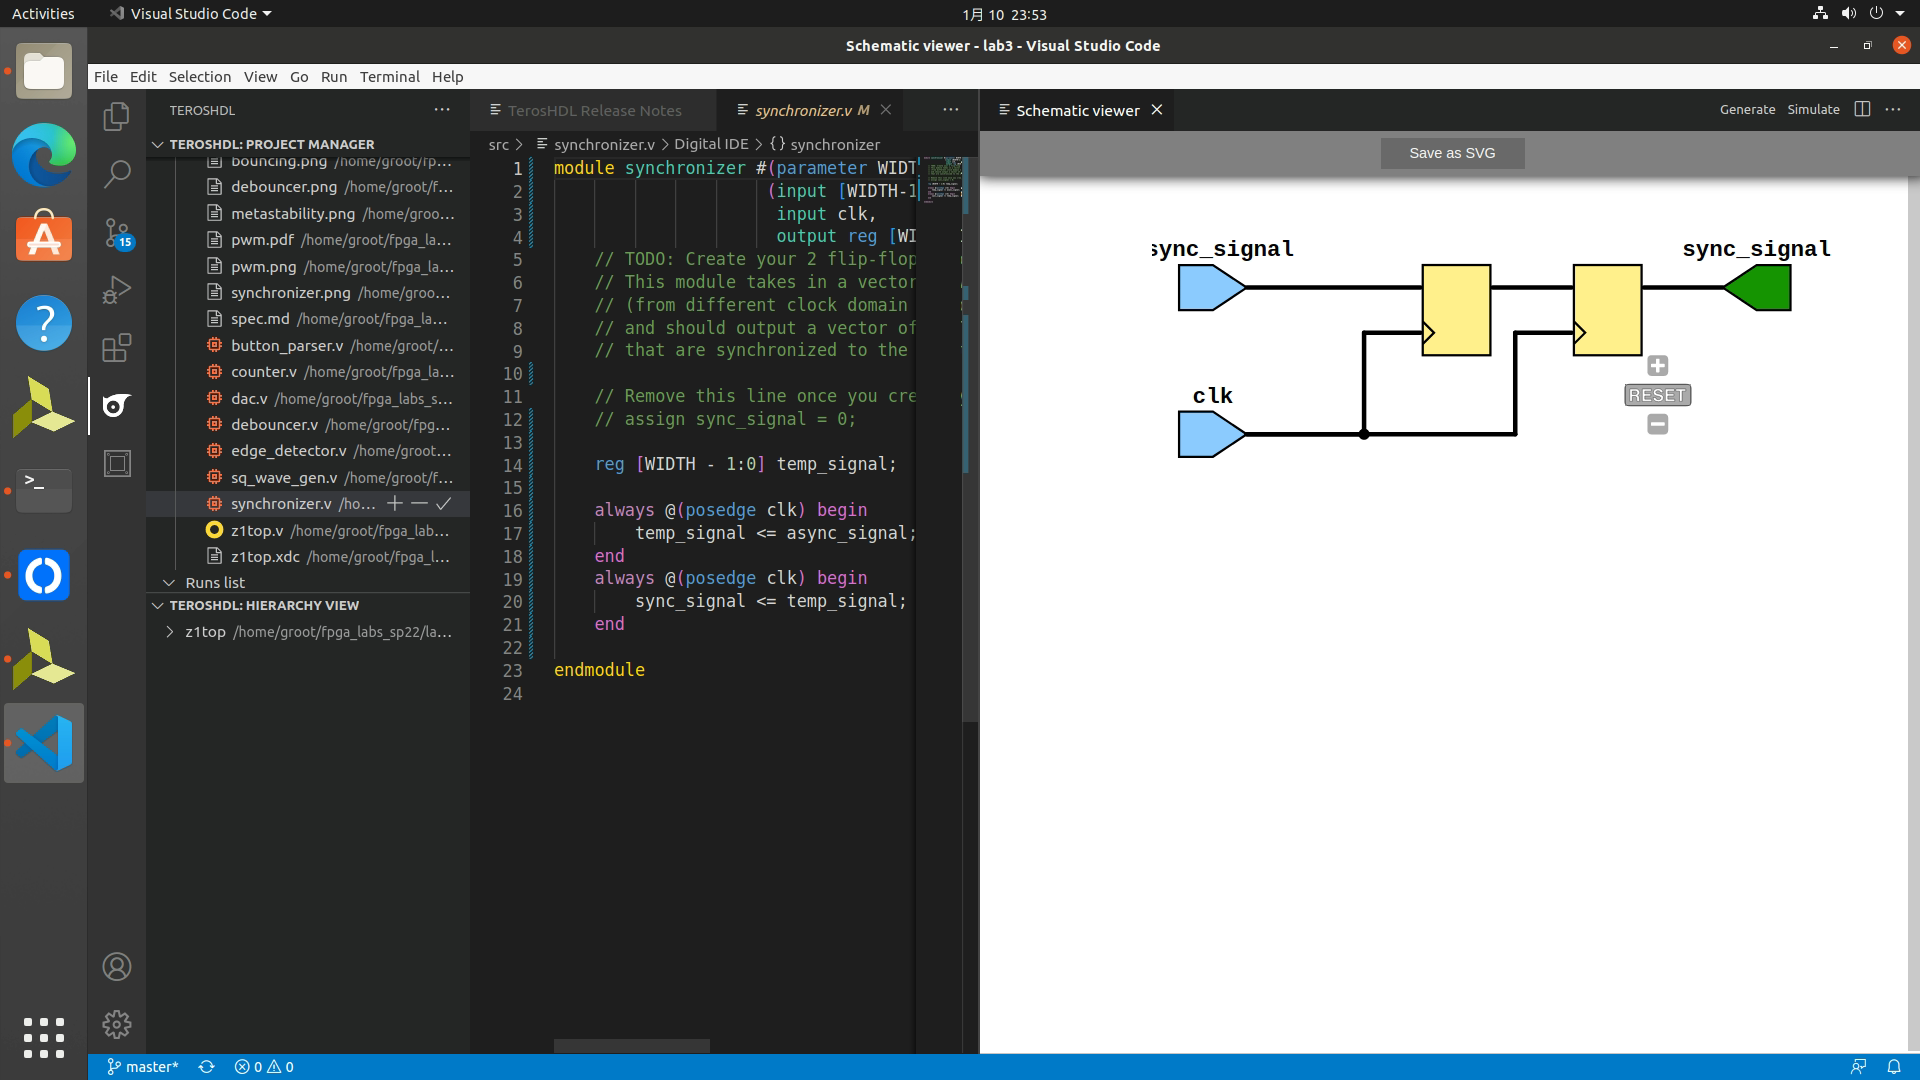Screen dimensions: 1920x1080
Task: Select the Run and Debug icon
Action: [116, 290]
